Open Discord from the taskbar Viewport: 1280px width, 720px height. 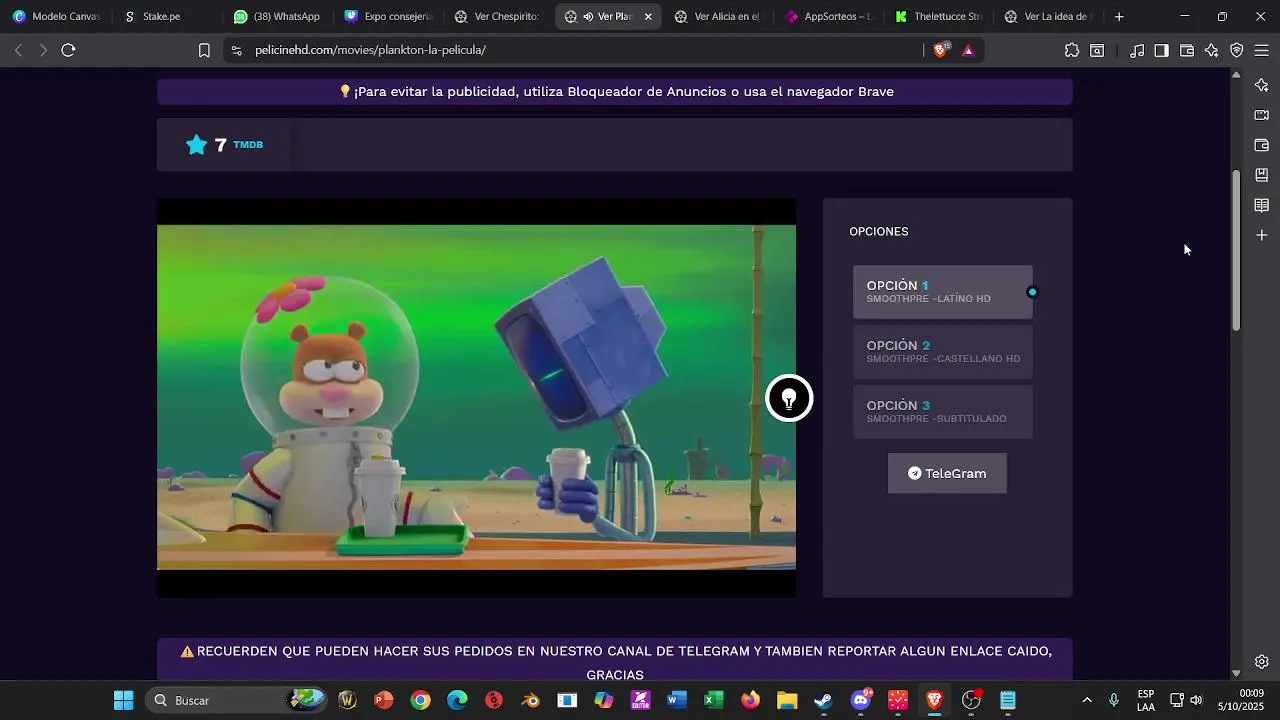click(860, 700)
